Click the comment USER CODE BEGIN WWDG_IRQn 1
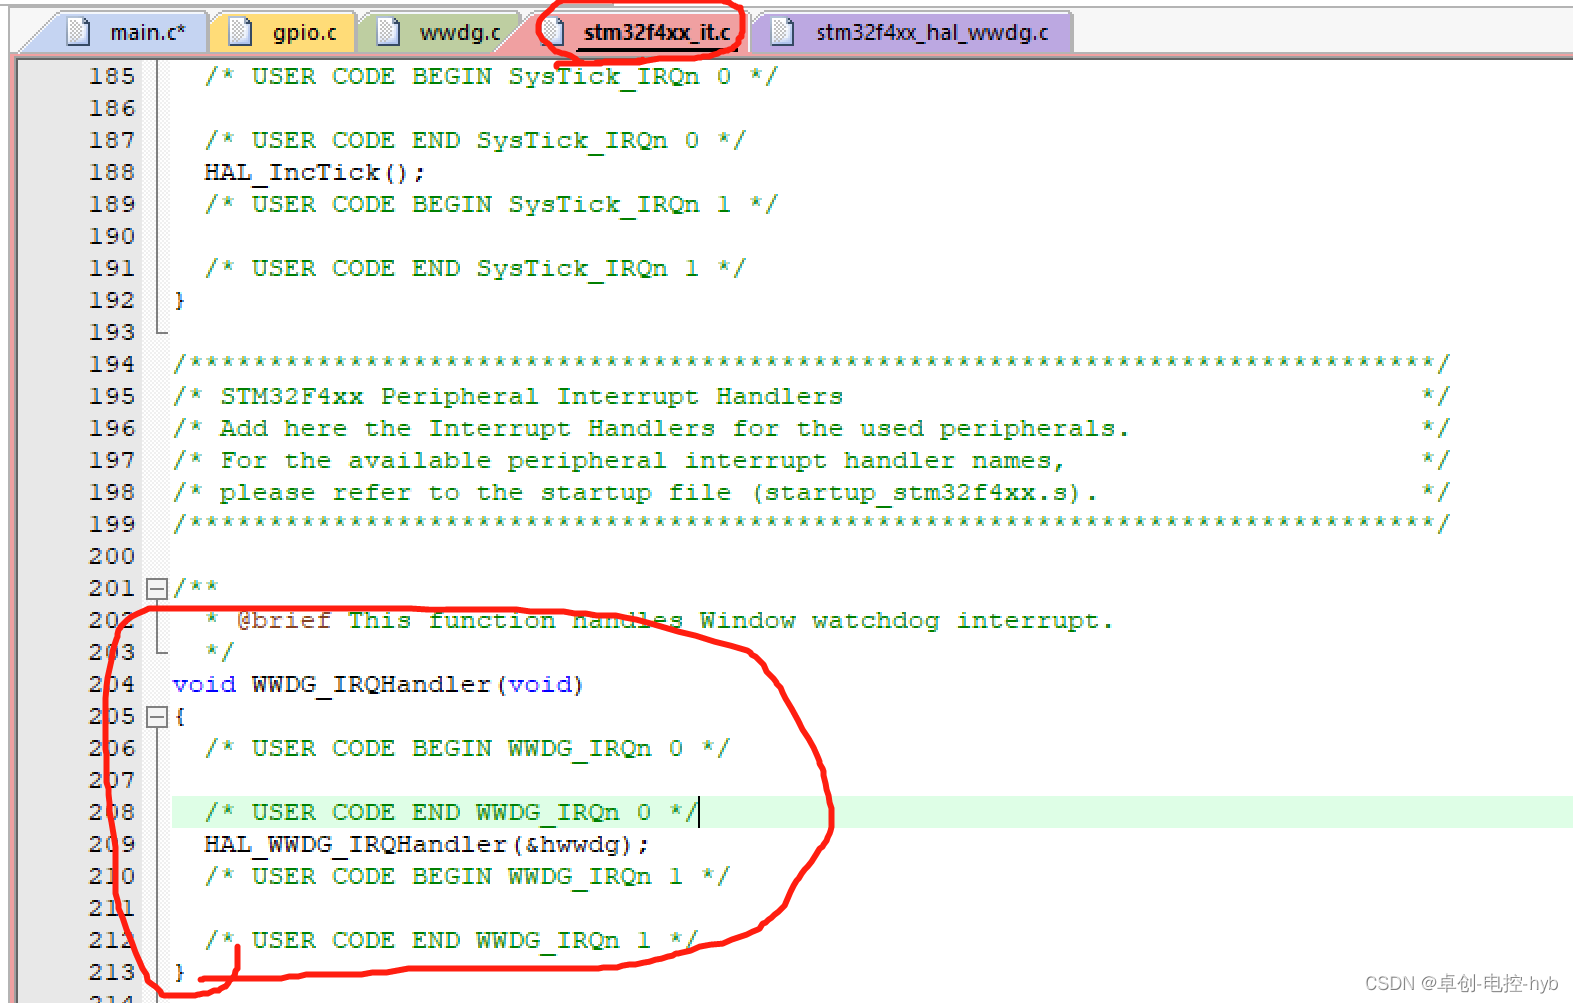 467,876
